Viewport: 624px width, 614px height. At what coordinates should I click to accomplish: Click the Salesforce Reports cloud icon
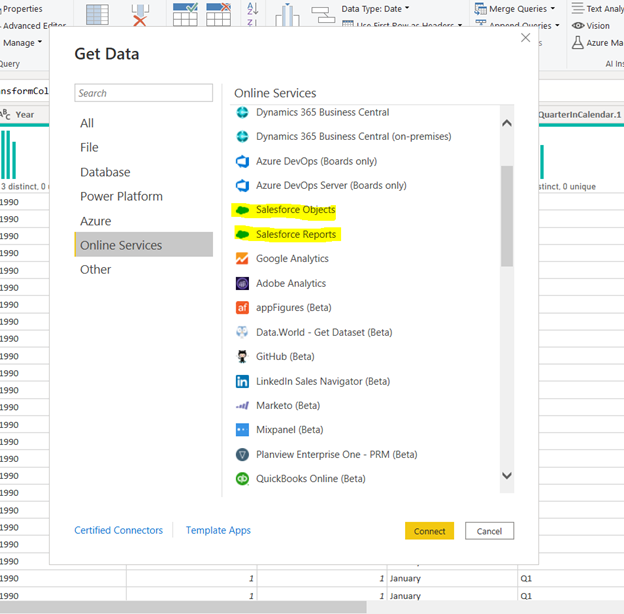click(241, 235)
